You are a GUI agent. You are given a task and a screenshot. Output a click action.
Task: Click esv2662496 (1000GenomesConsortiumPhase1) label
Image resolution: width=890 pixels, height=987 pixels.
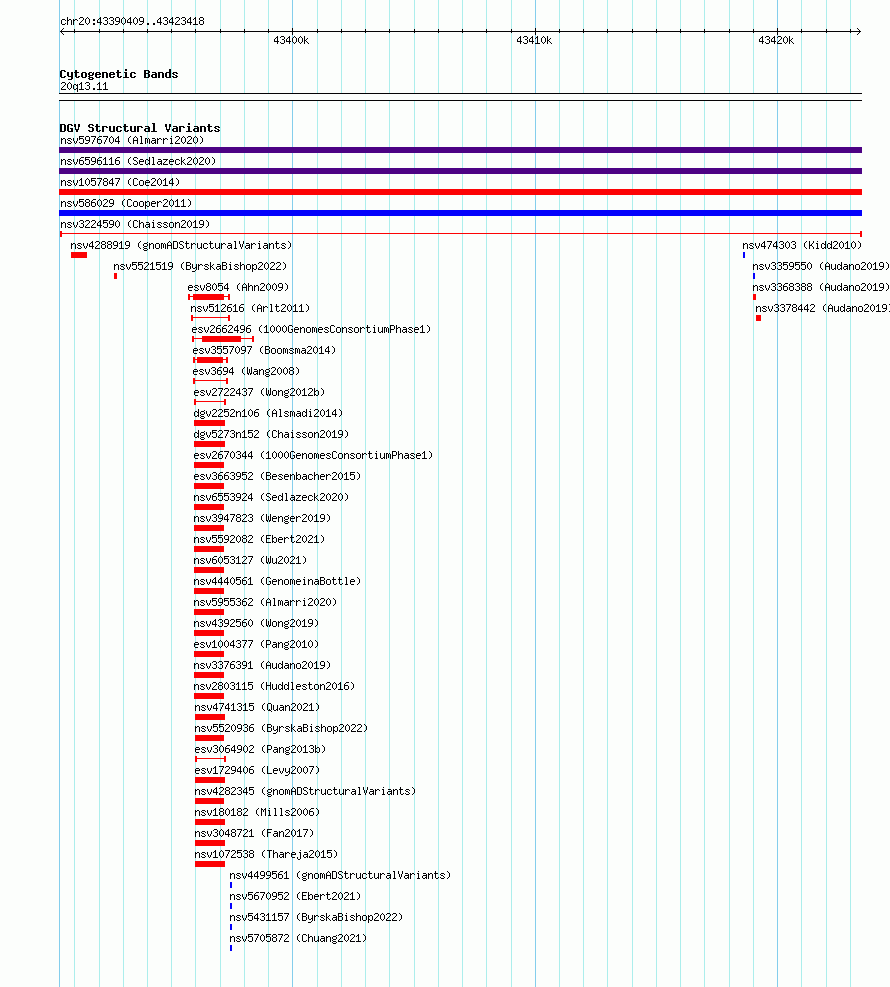312,329
